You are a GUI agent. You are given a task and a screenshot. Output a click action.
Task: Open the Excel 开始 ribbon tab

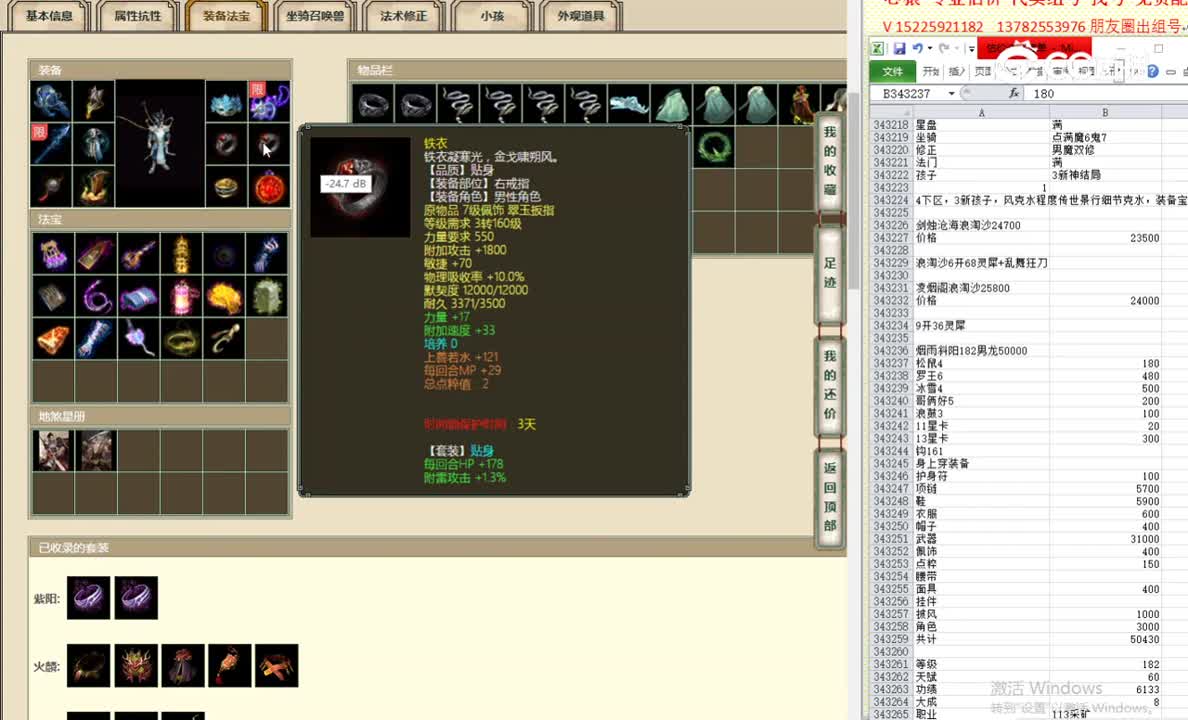[930, 71]
